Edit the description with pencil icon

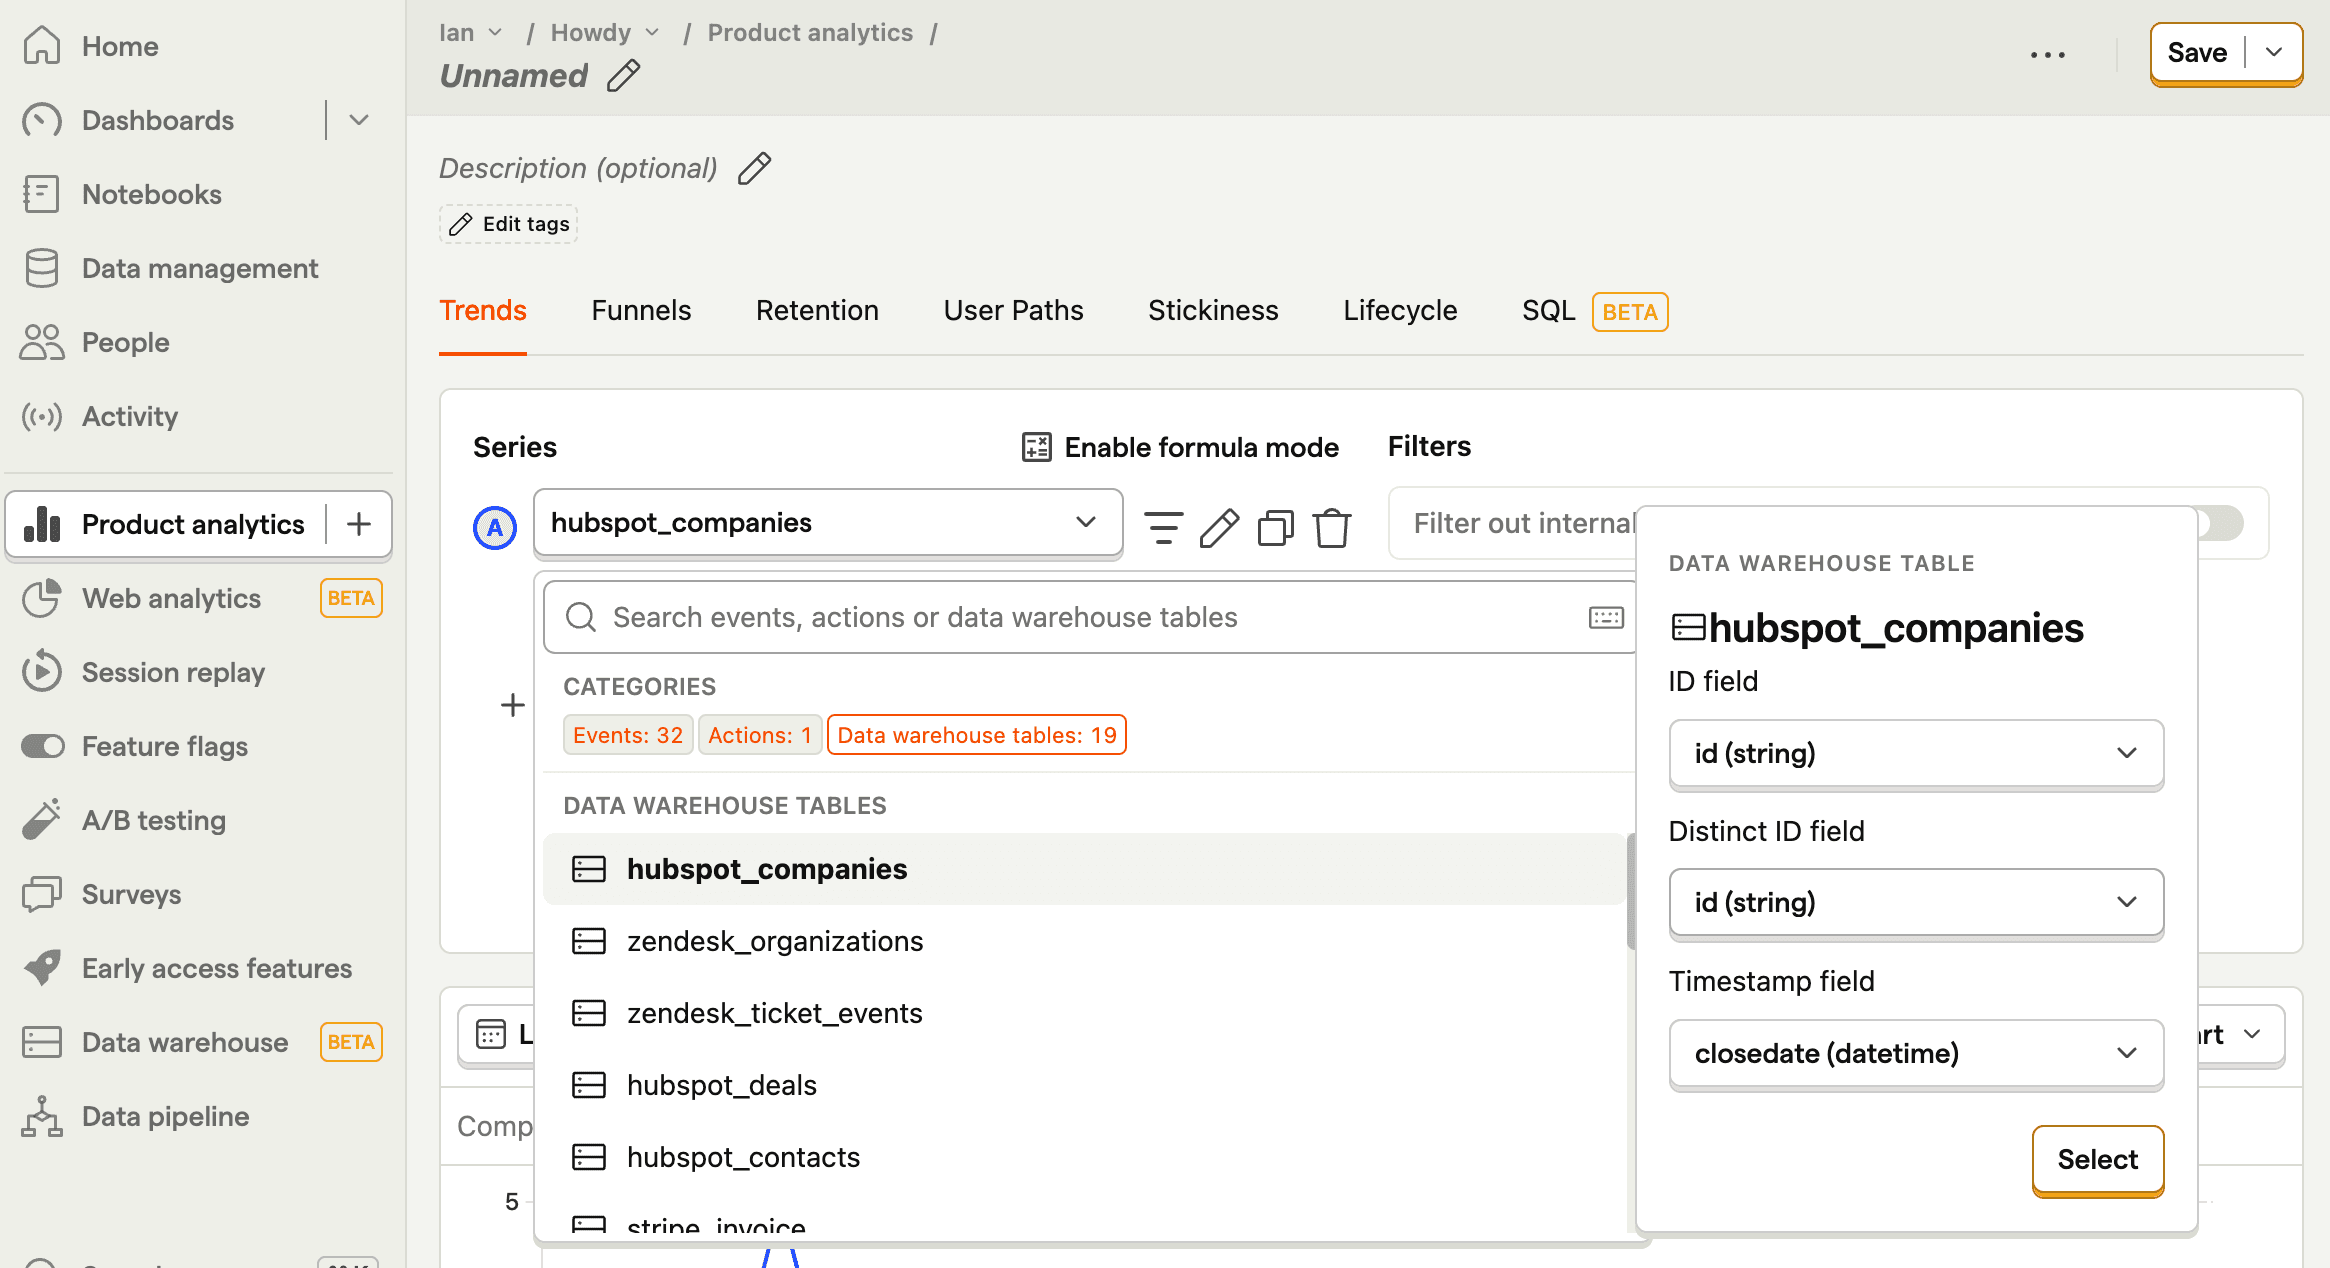pos(755,168)
